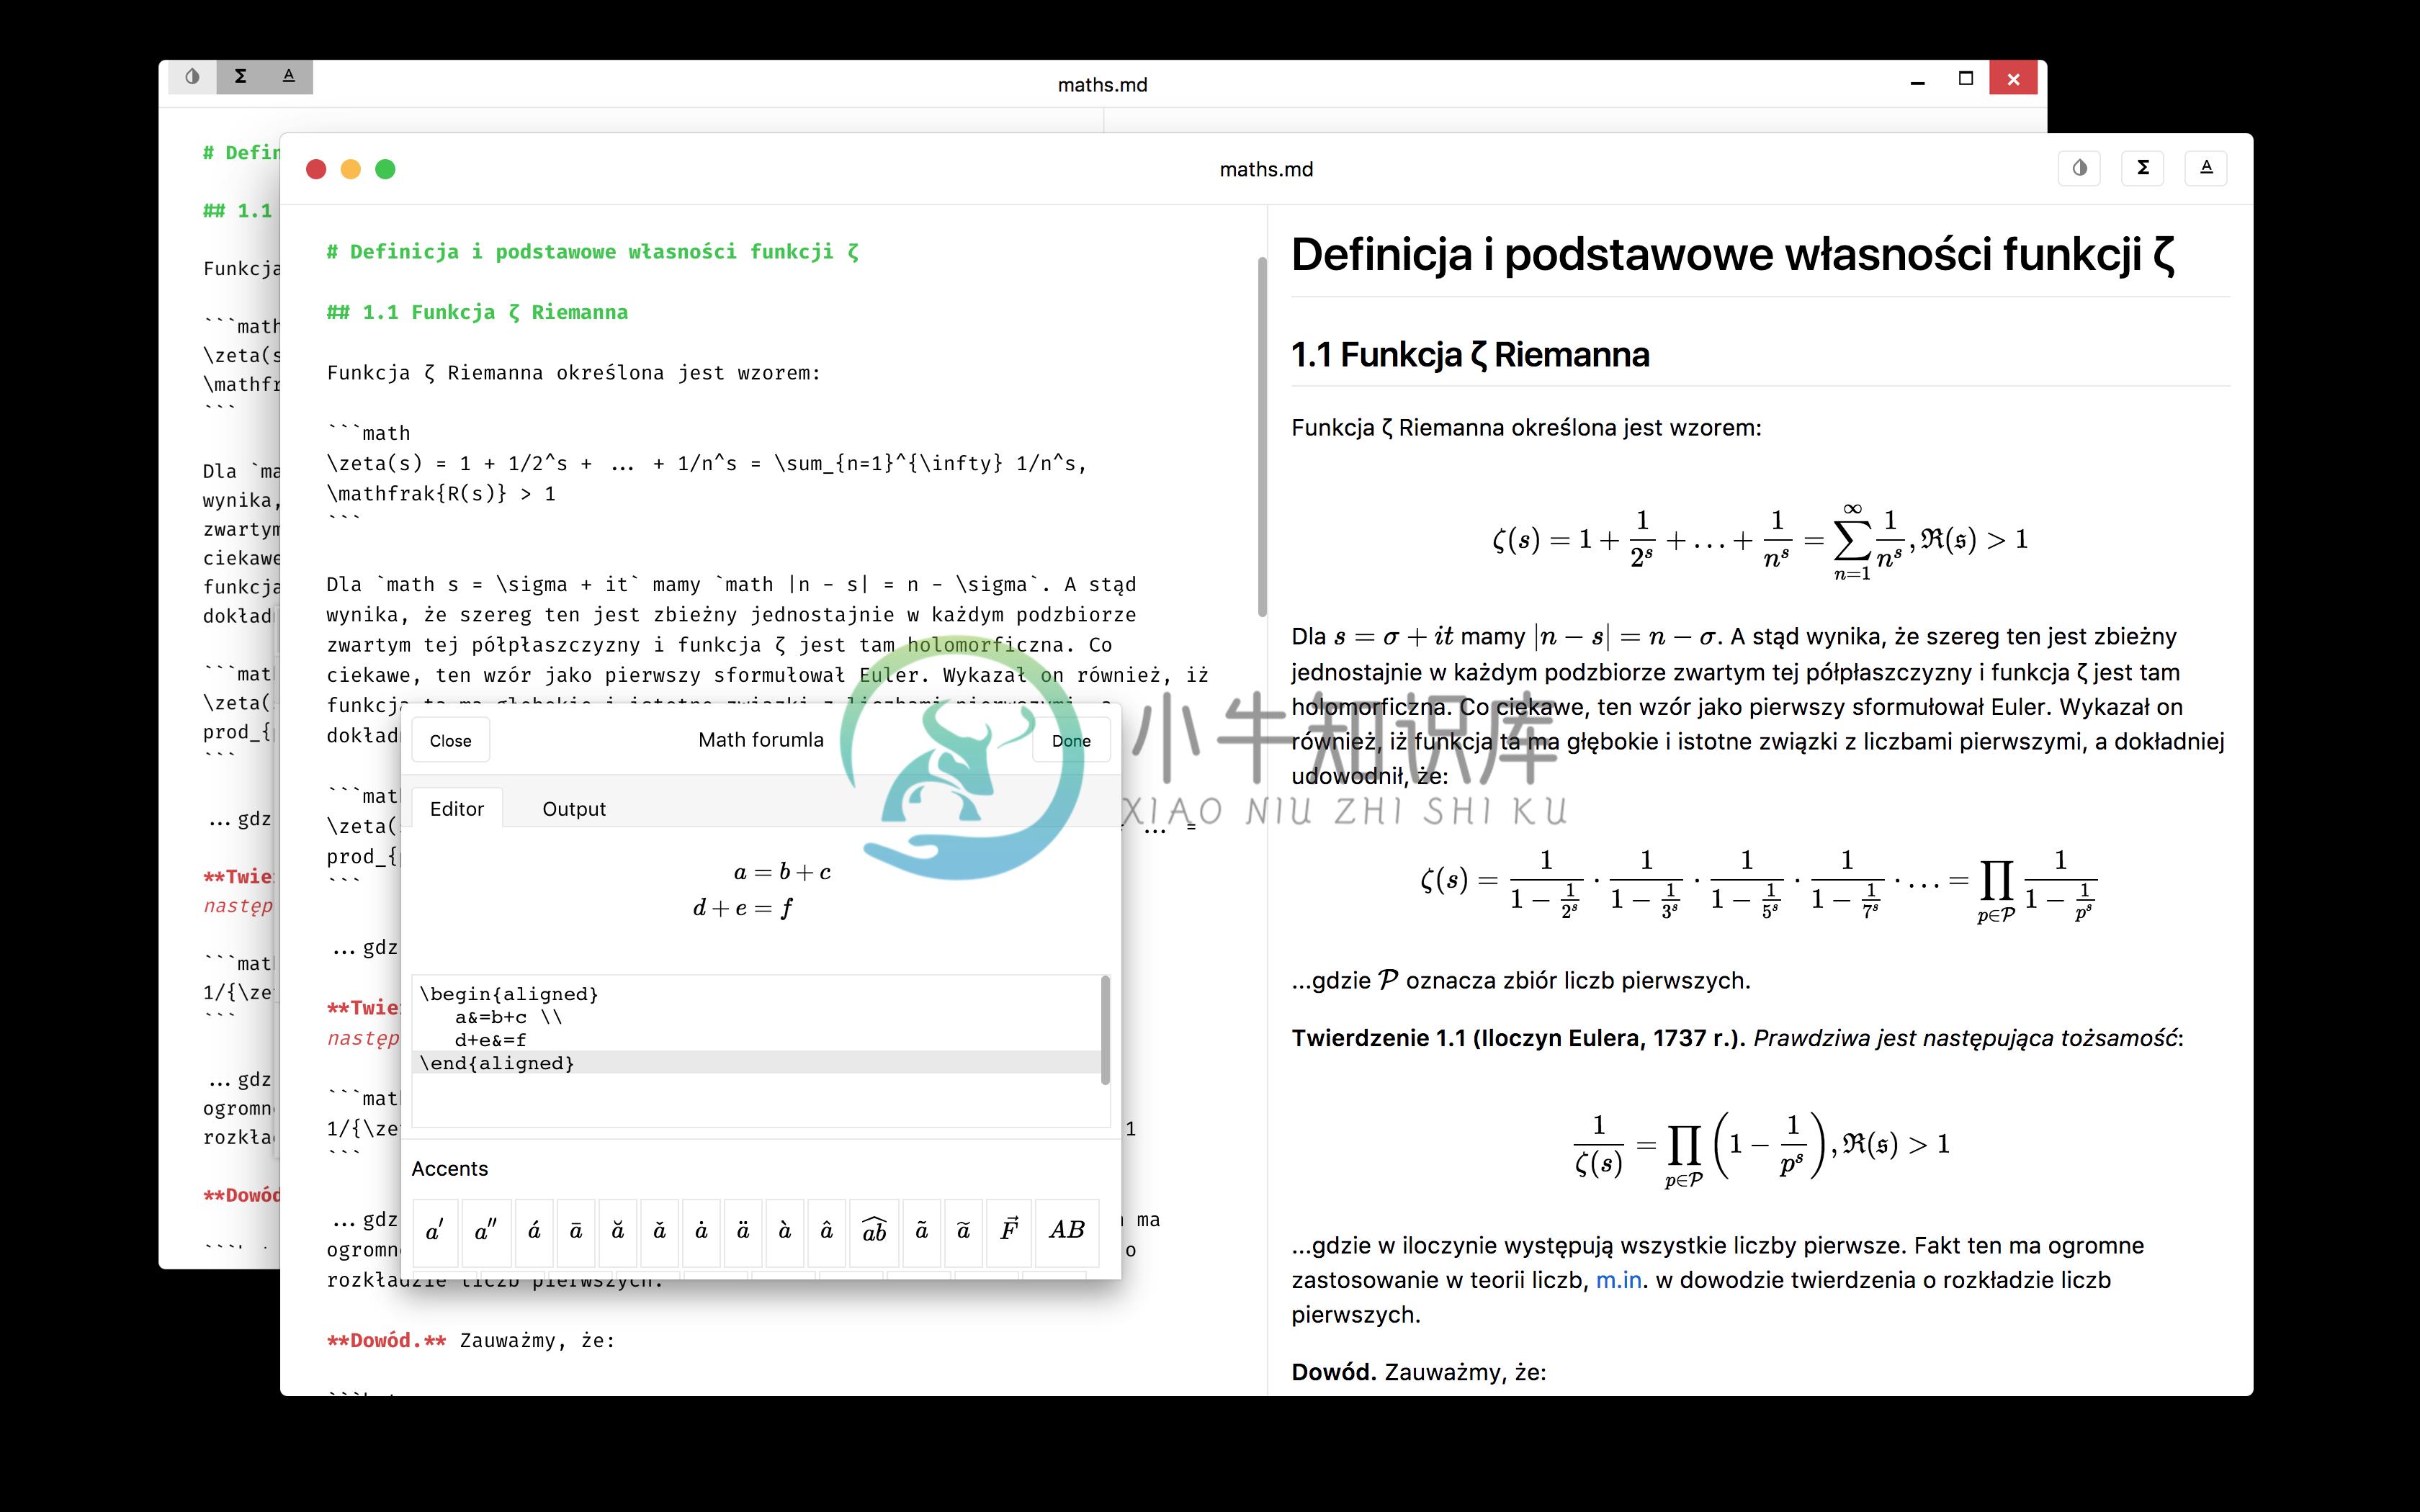The width and height of the screenshot is (2420, 1512).
Task: Click the green zoom light of front window
Action: coord(385,169)
